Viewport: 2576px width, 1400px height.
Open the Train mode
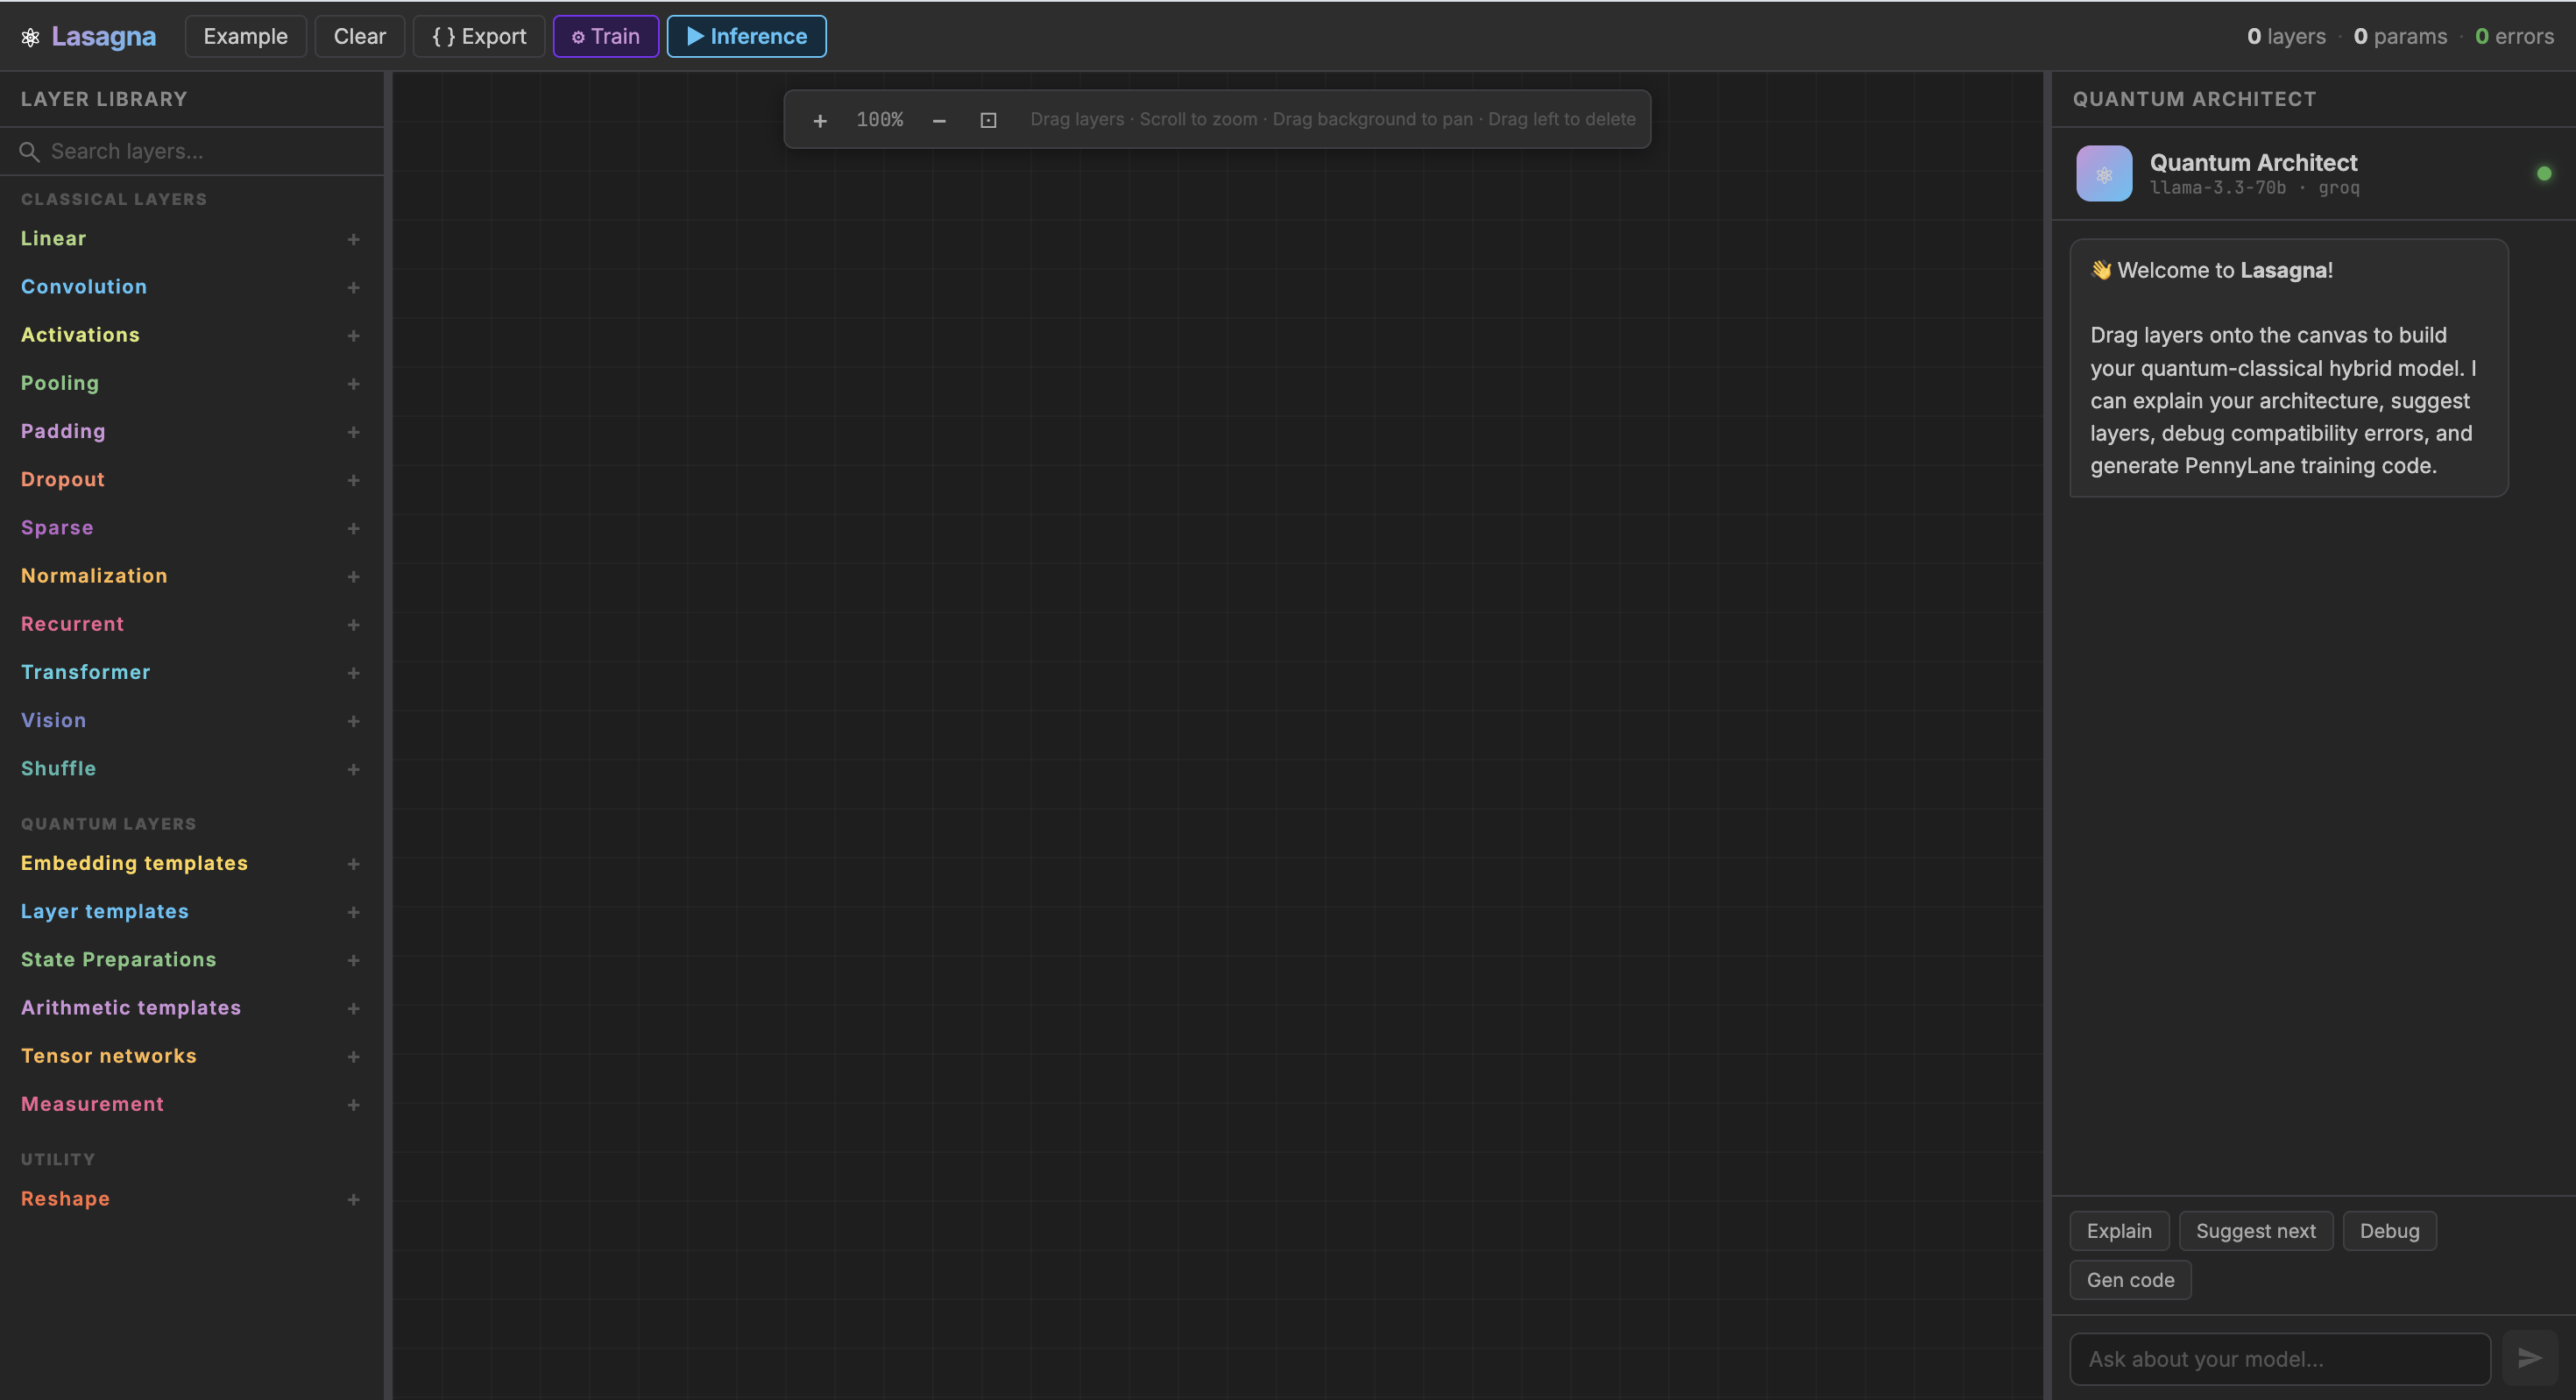pyautogui.click(x=605, y=37)
